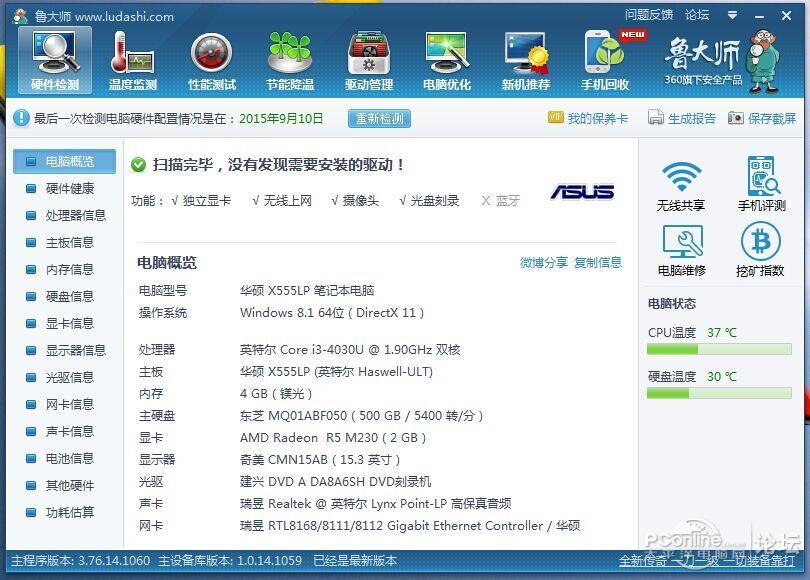Open 手机评测 phone benchmark tool
This screenshot has height=580, width=810.
(761, 184)
